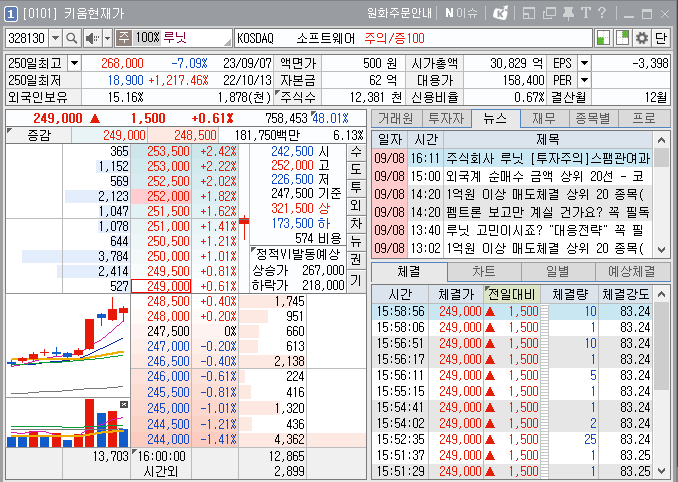Click the T font icon in title bar
678x482 pixels.
point(586,13)
